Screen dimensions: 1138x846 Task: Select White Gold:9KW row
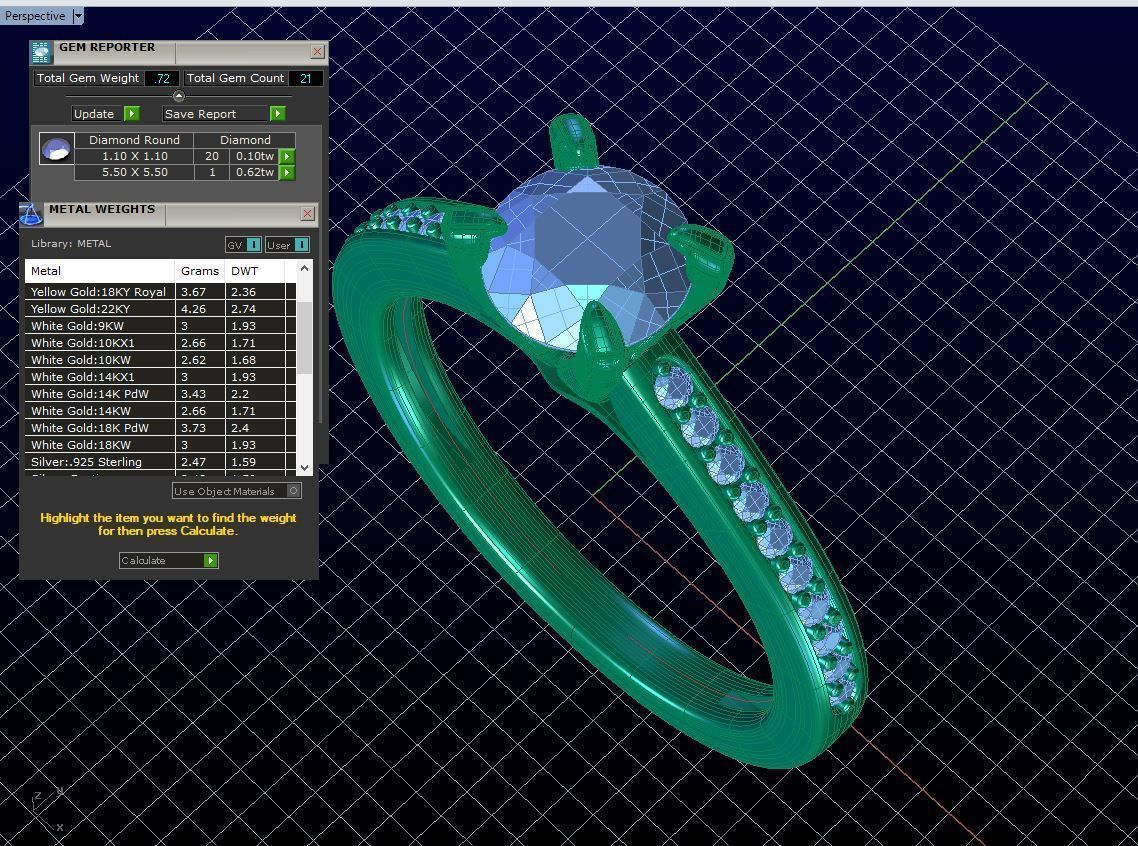(x=160, y=326)
